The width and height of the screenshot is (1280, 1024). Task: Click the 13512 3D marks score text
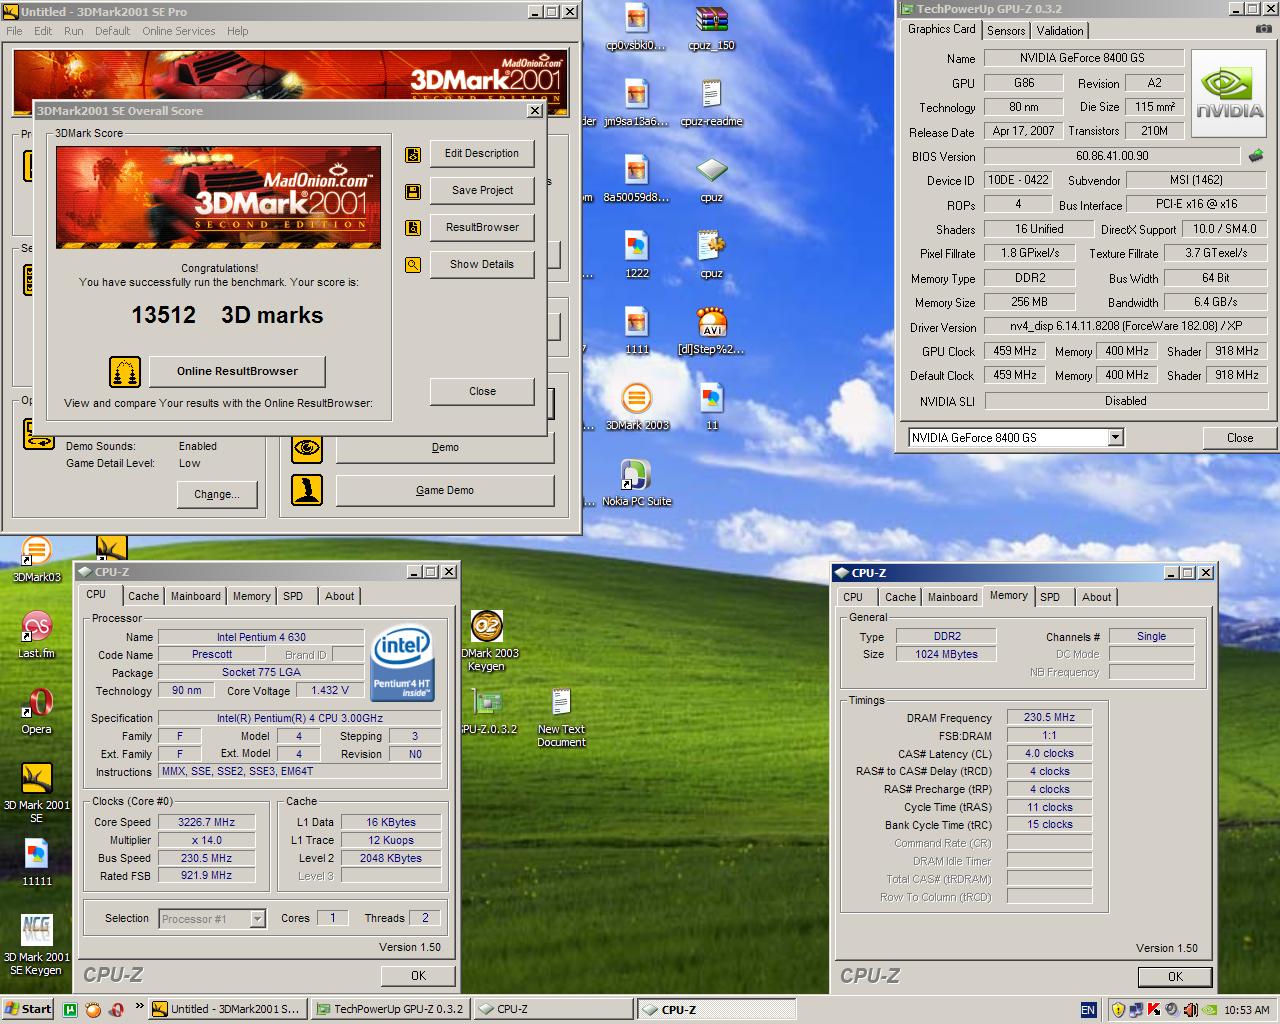pyautogui.click(x=227, y=316)
